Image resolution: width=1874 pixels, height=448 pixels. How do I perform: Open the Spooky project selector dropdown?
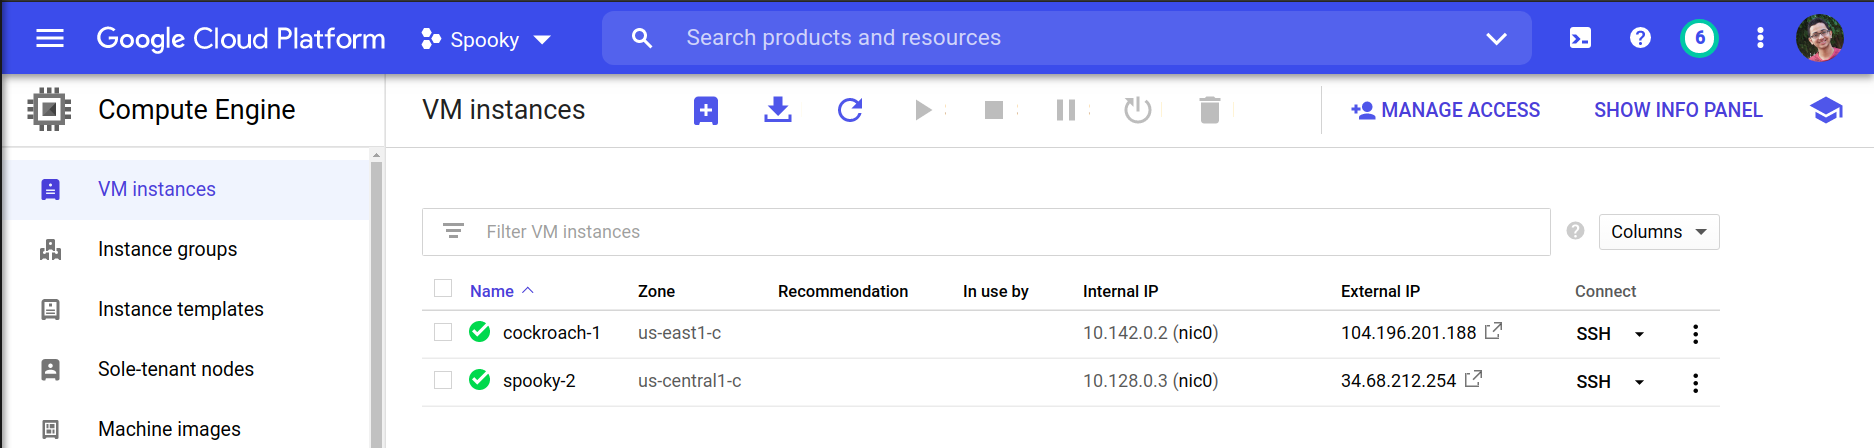486,39
